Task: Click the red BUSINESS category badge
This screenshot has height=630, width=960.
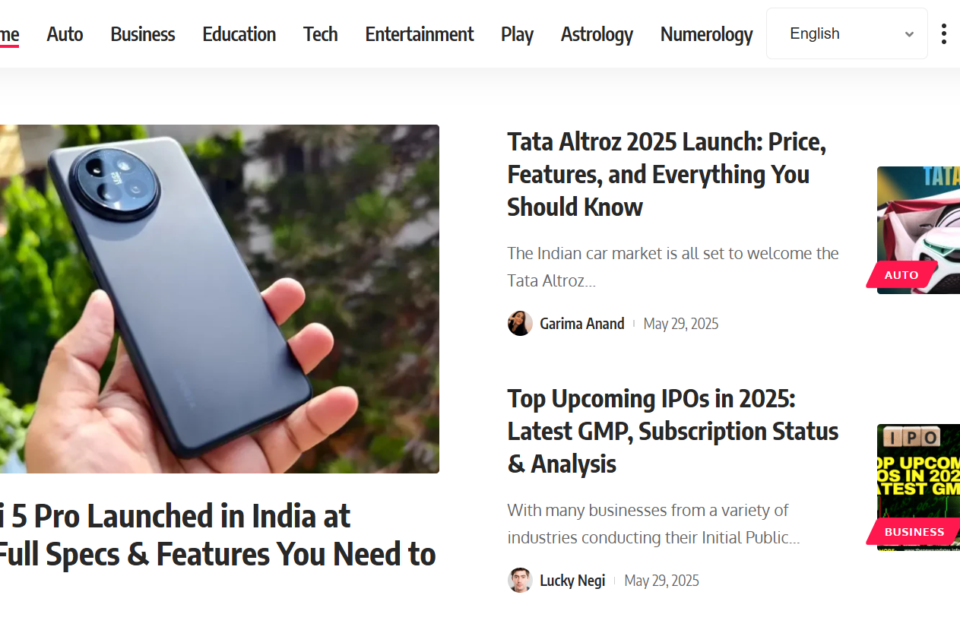Action: tap(913, 531)
